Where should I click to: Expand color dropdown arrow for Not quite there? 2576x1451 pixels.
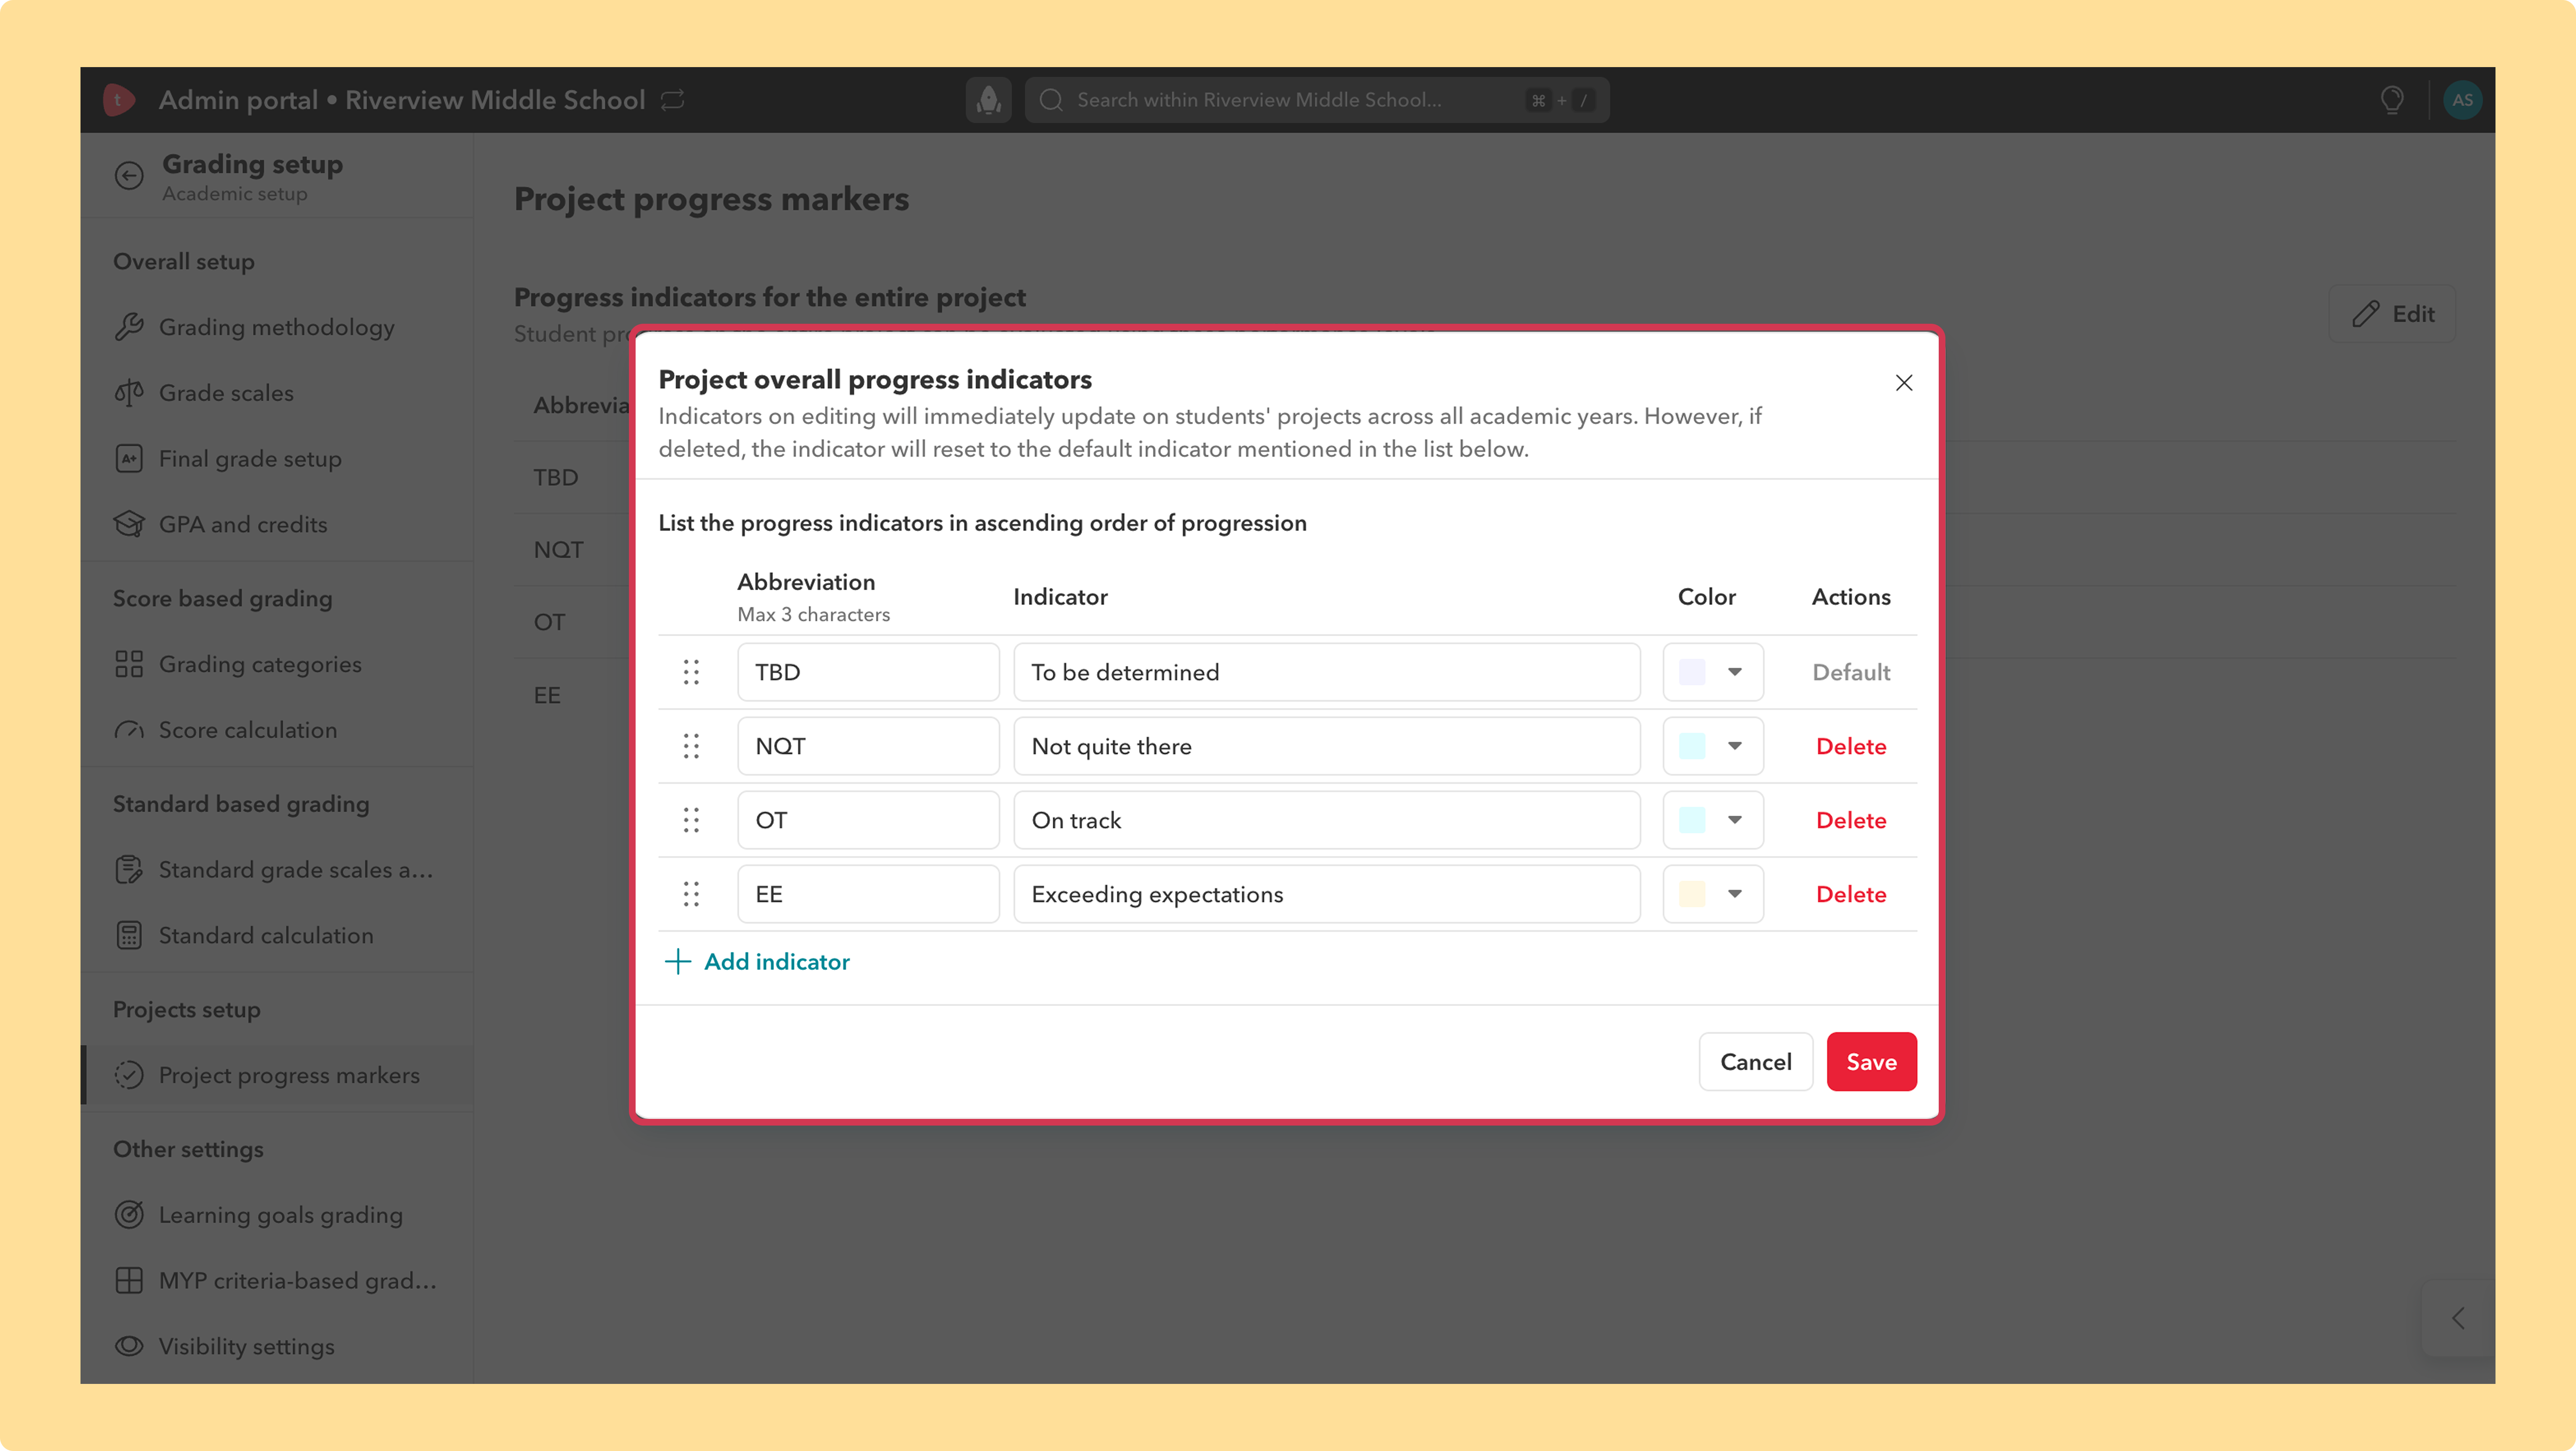coord(1735,746)
